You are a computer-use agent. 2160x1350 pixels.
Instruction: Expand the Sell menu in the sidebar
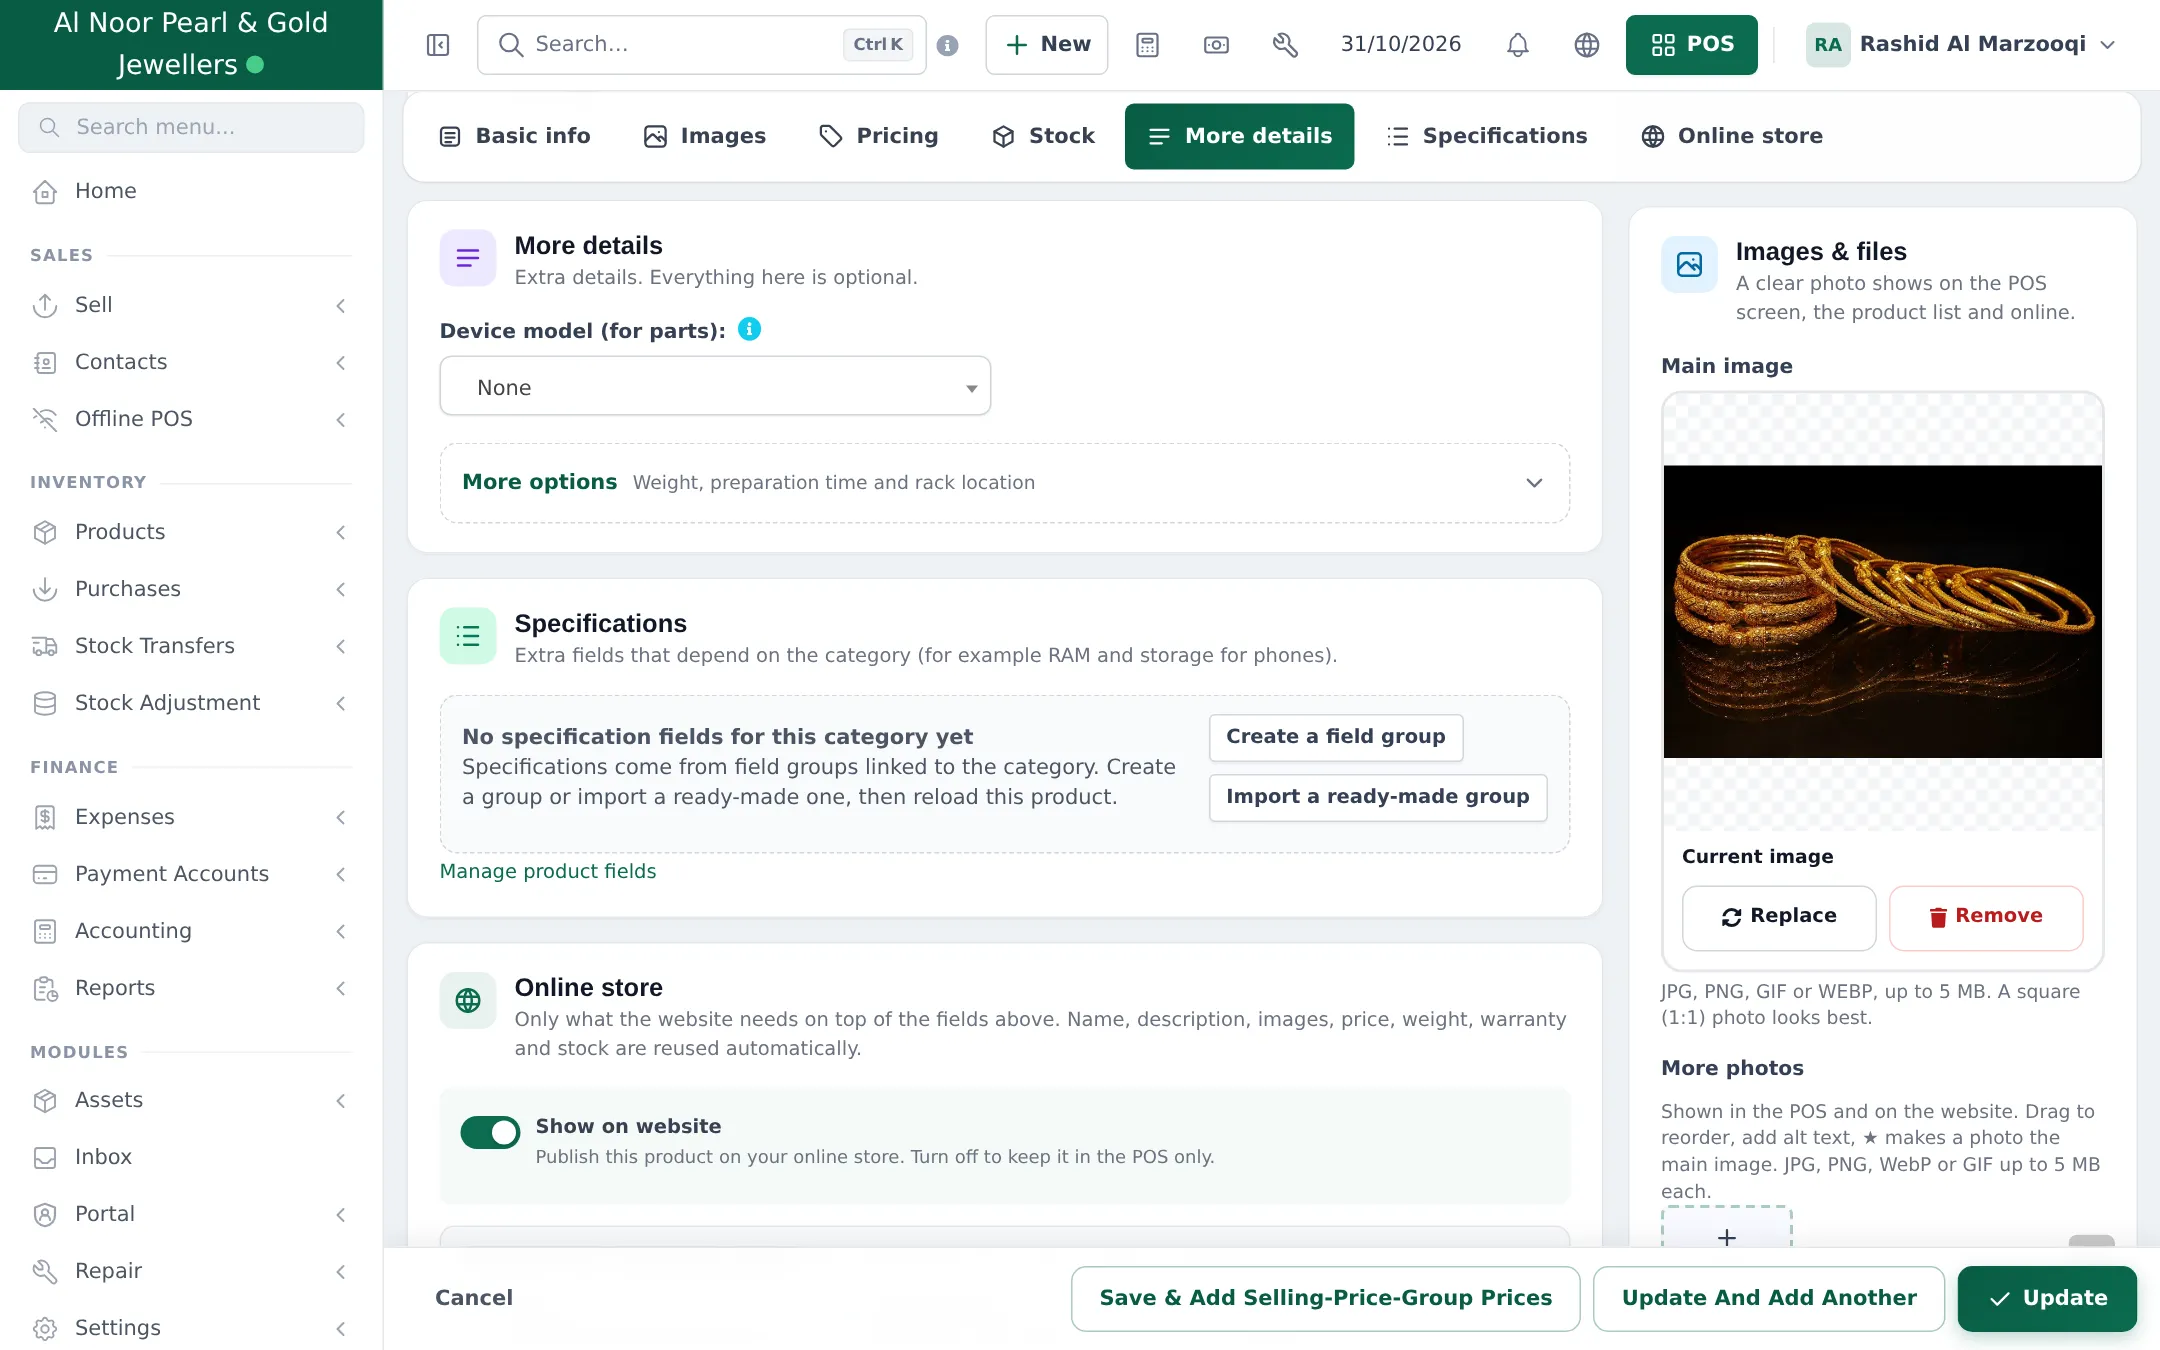pos(190,305)
